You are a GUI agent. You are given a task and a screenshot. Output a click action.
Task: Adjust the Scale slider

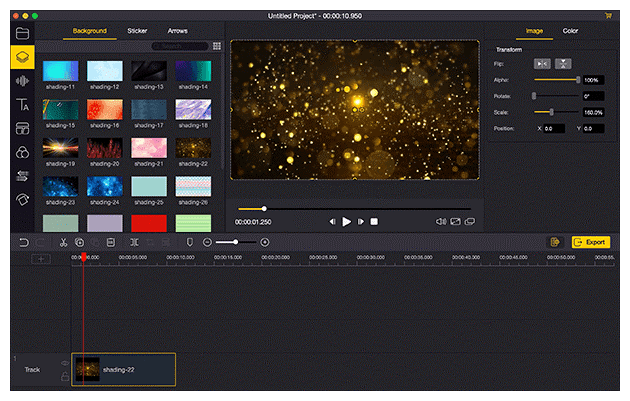pyautogui.click(x=557, y=112)
